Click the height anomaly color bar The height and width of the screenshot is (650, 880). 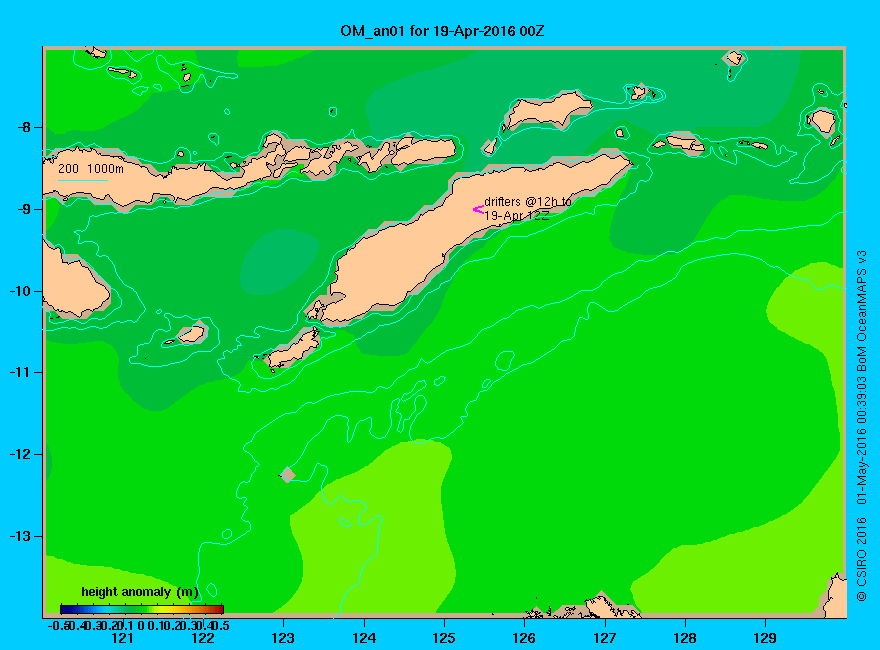pyautogui.click(x=142, y=609)
